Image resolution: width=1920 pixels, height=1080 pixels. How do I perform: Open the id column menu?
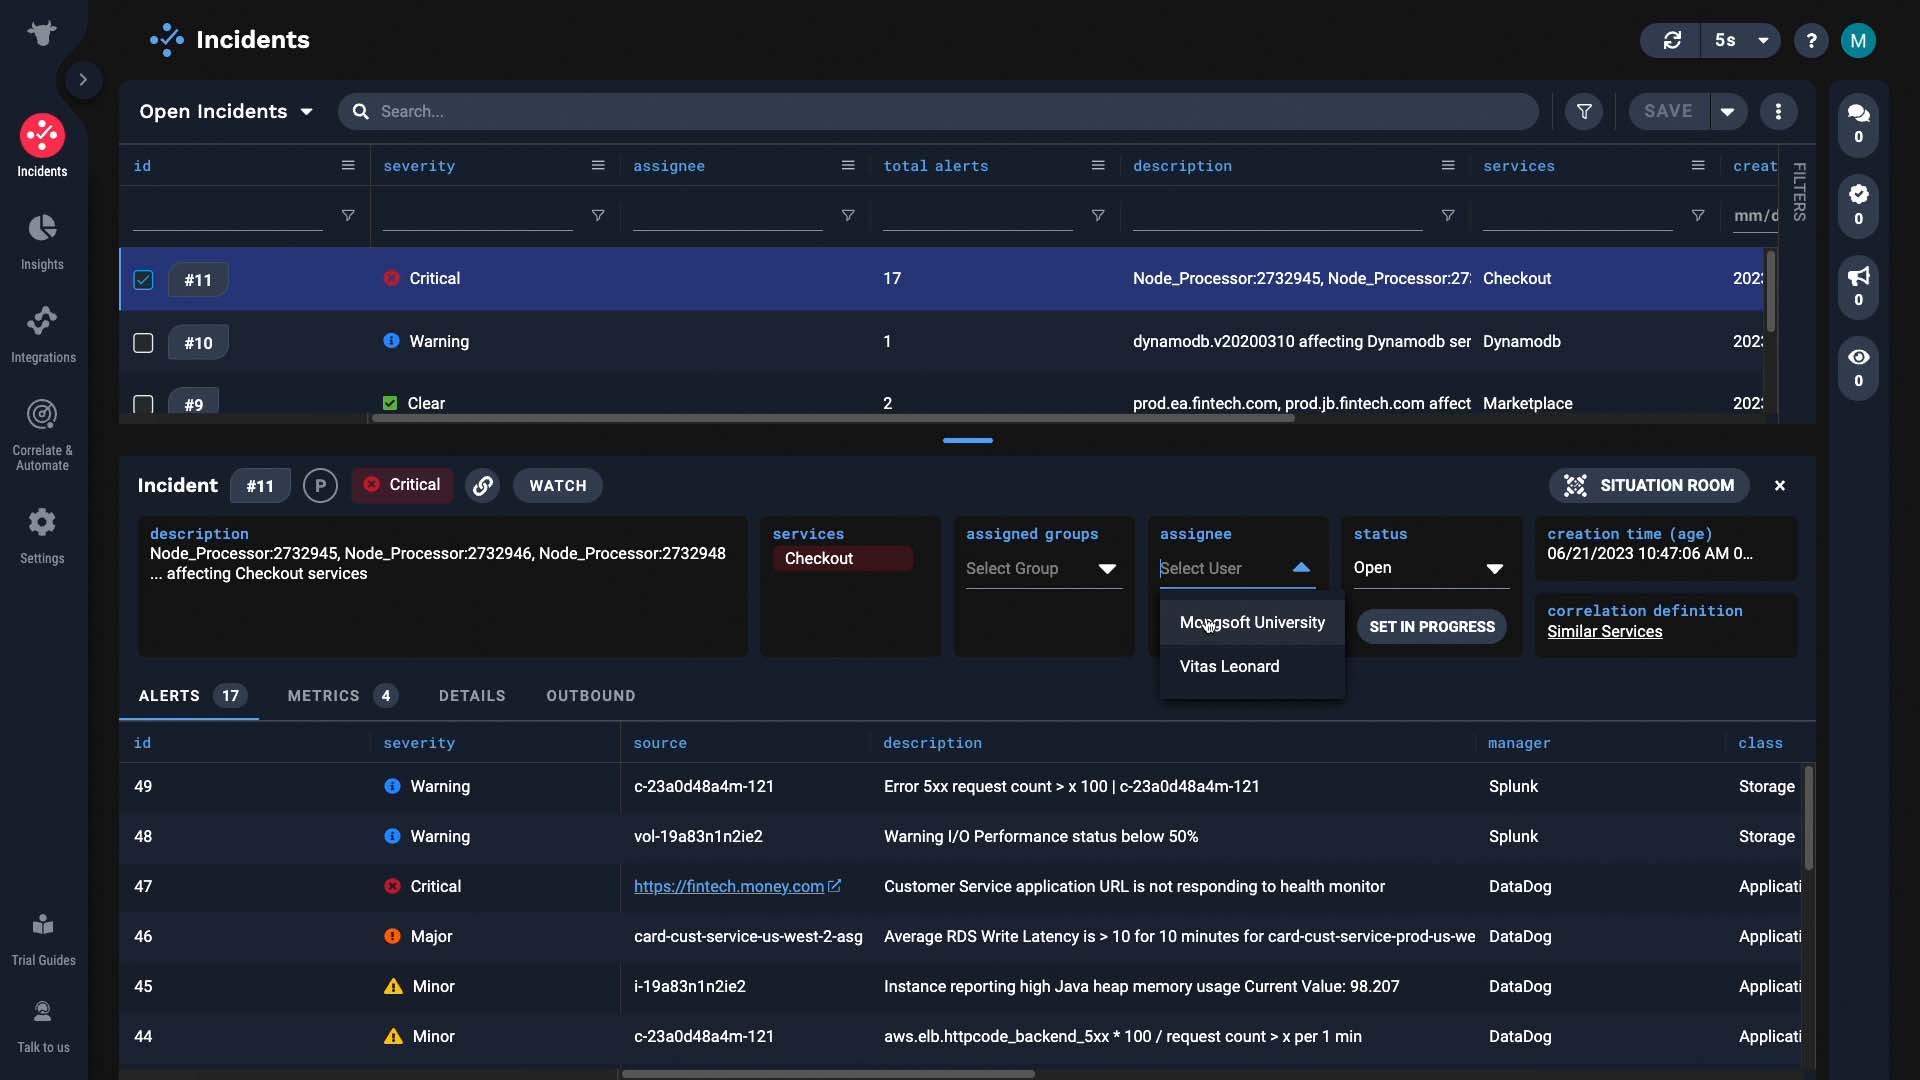347,166
